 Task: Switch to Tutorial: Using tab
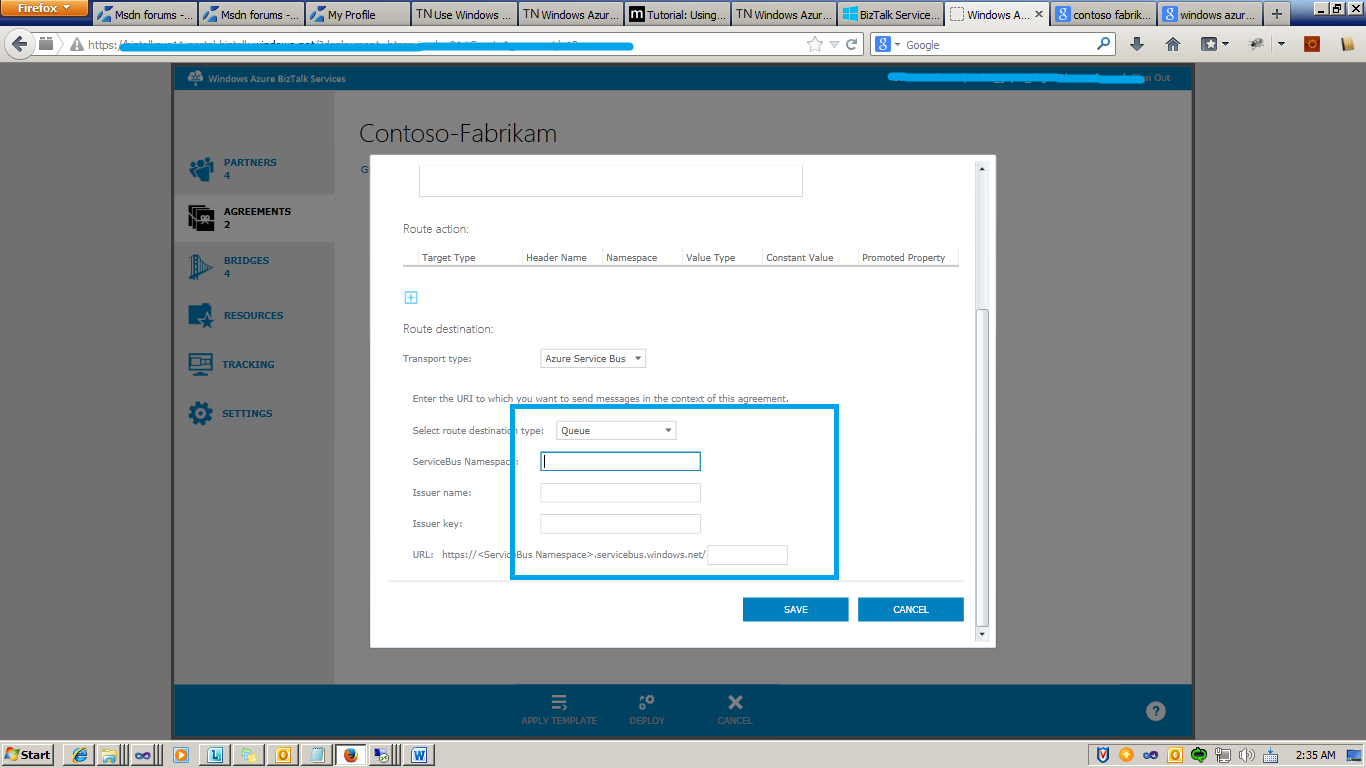tap(677, 14)
